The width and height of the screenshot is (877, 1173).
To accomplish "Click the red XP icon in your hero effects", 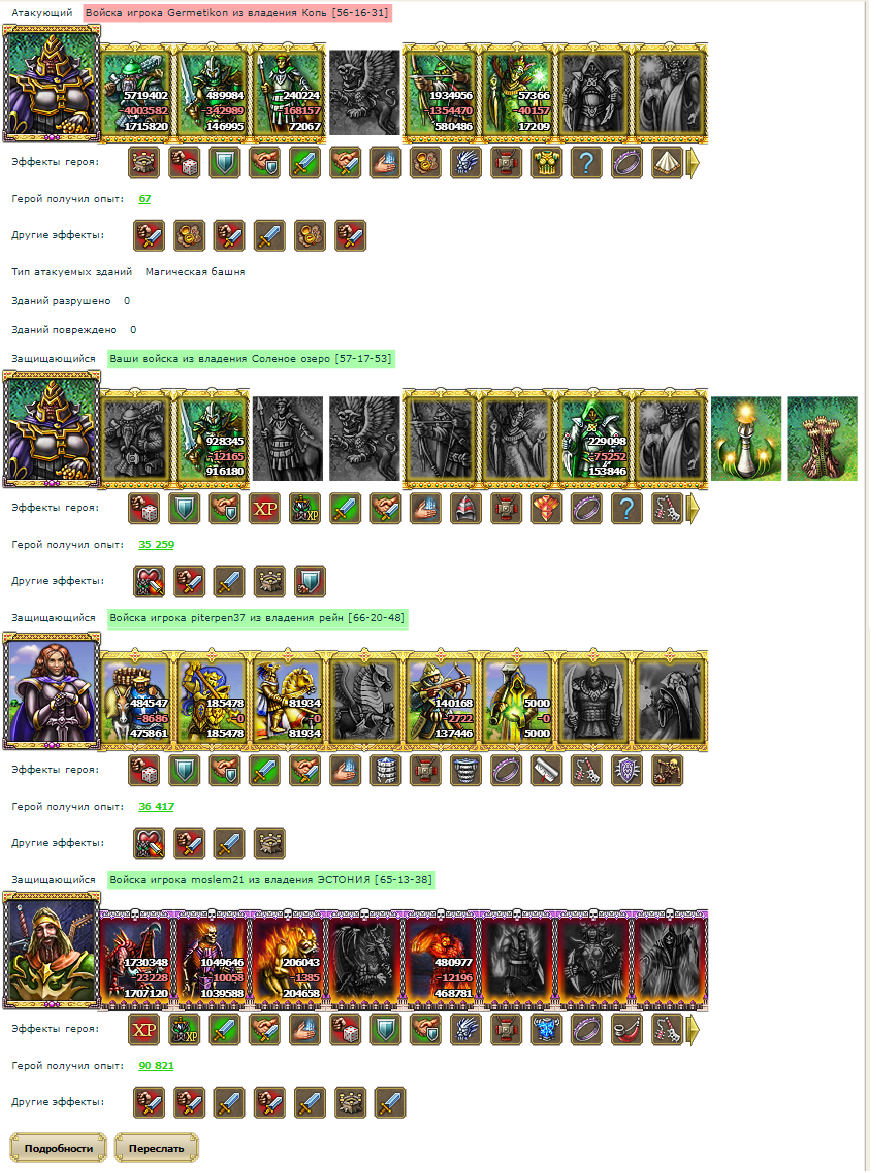I will 265,509.
